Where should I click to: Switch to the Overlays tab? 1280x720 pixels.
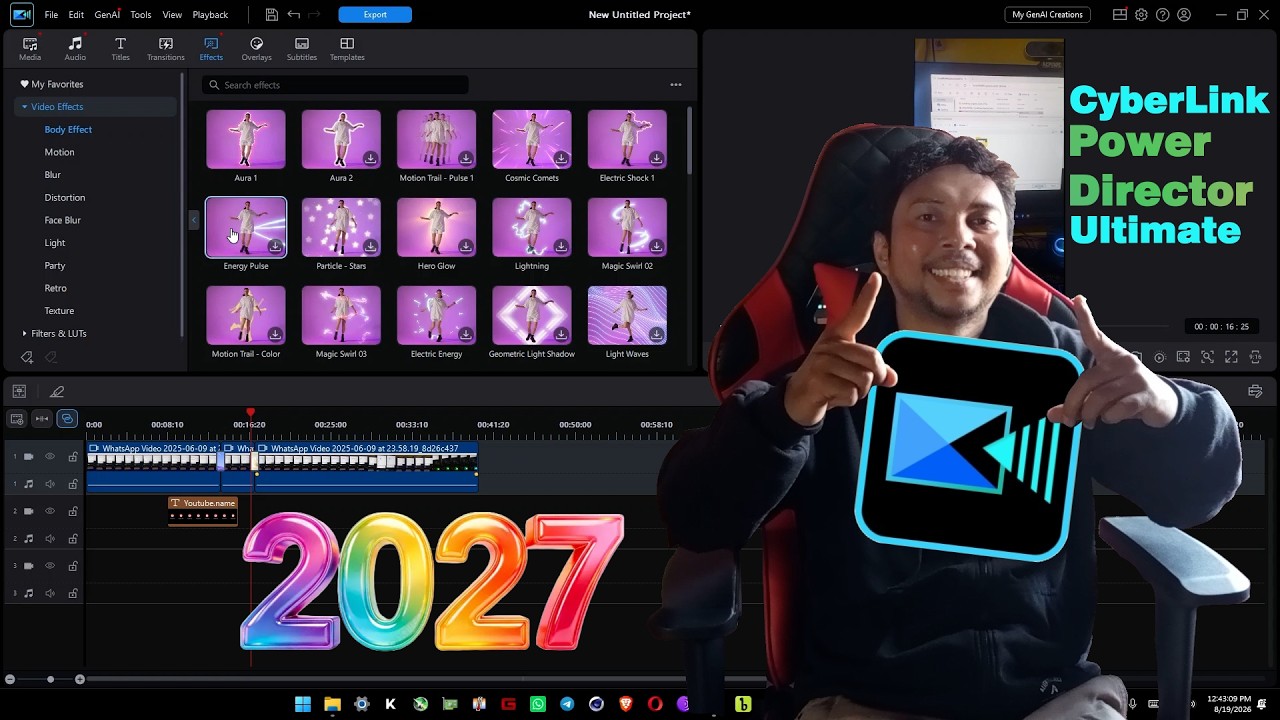256,49
